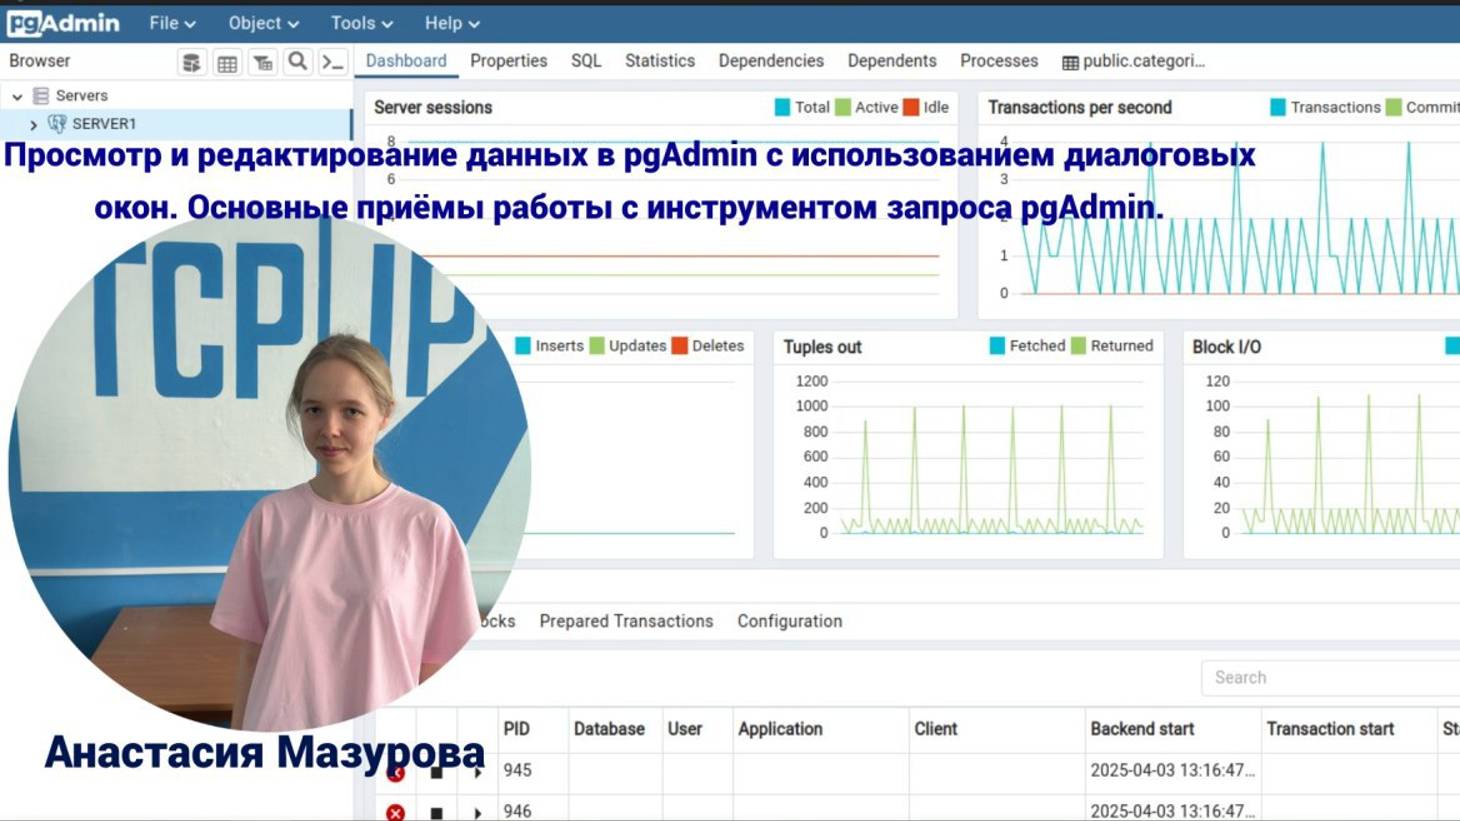Screen dimensions: 1460x821
Task: Switch to the Dashboard tab
Action: pyautogui.click(x=406, y=61)
